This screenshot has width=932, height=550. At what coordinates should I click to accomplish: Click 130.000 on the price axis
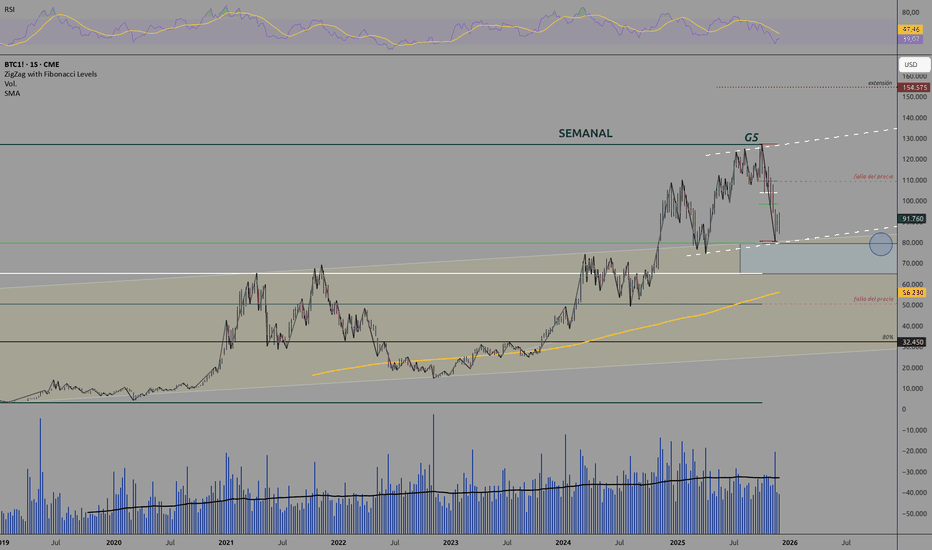[914, 139]
